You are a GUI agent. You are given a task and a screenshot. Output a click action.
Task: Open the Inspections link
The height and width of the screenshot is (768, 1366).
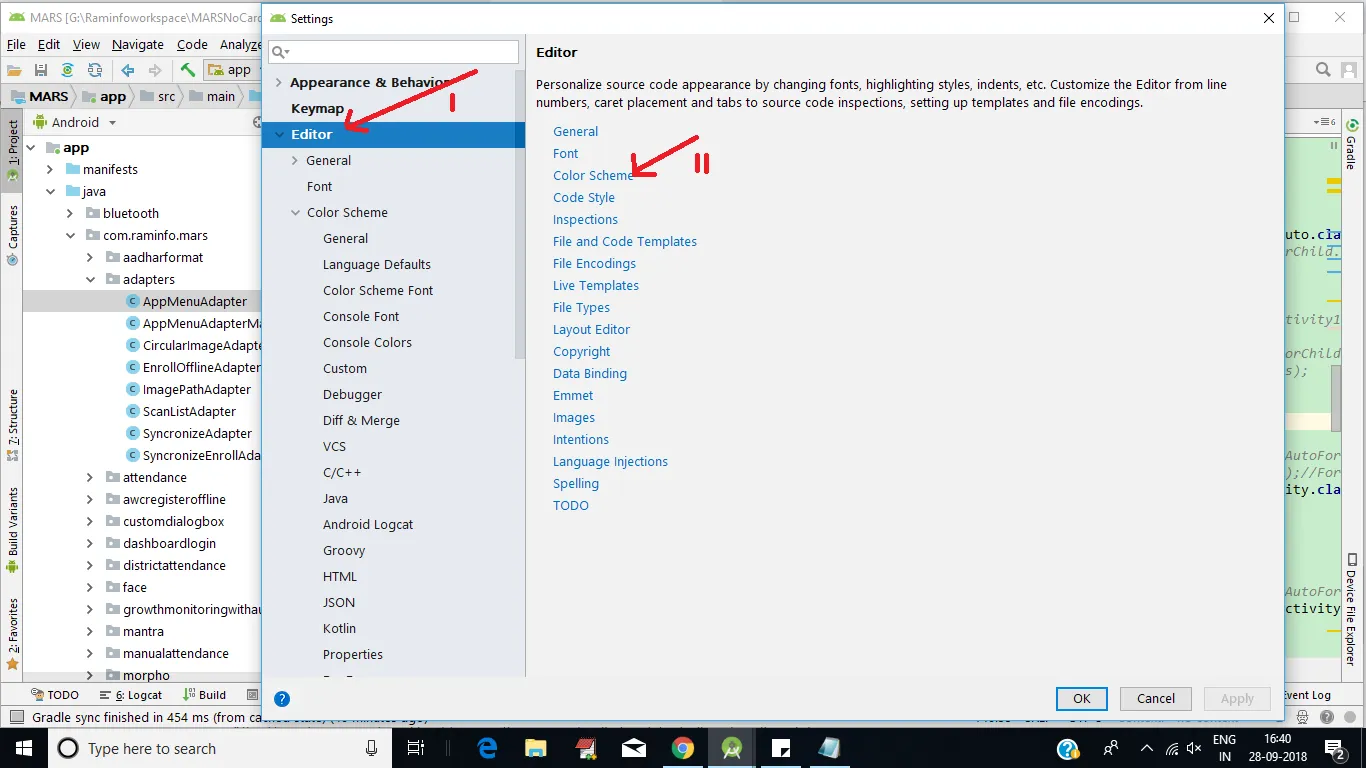585,219
